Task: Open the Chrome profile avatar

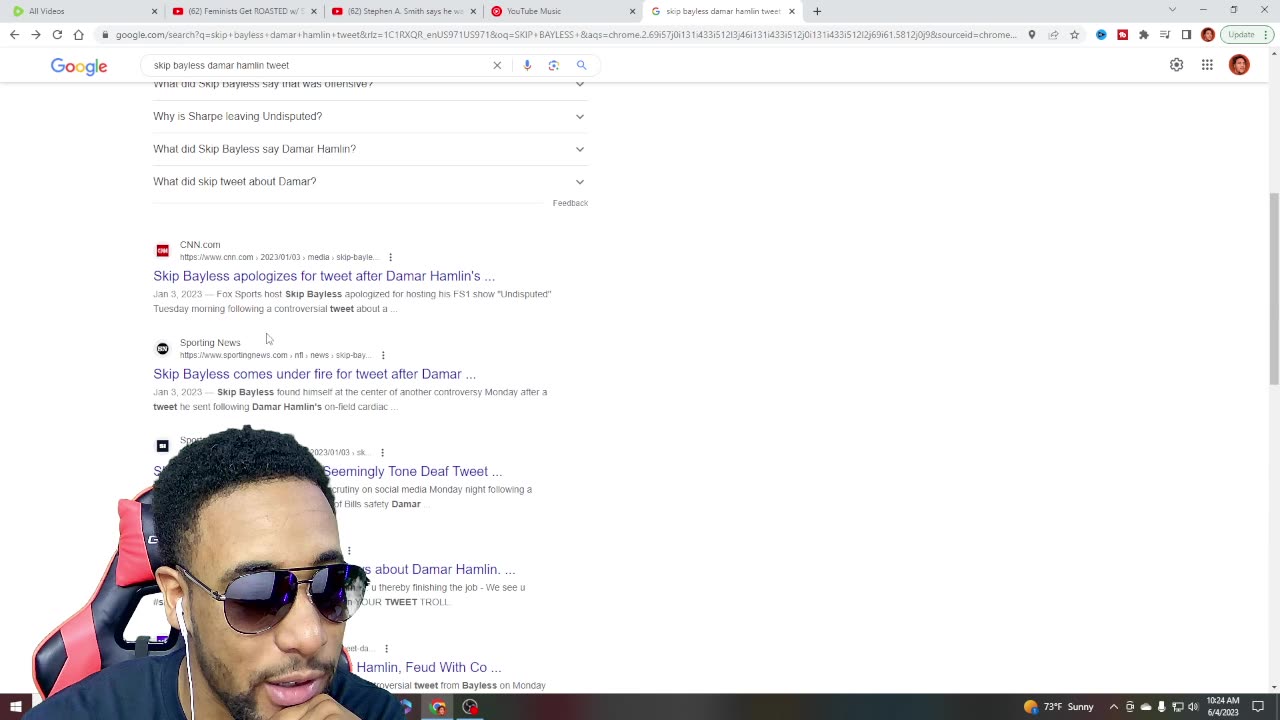Action: tap(1208, 34)
